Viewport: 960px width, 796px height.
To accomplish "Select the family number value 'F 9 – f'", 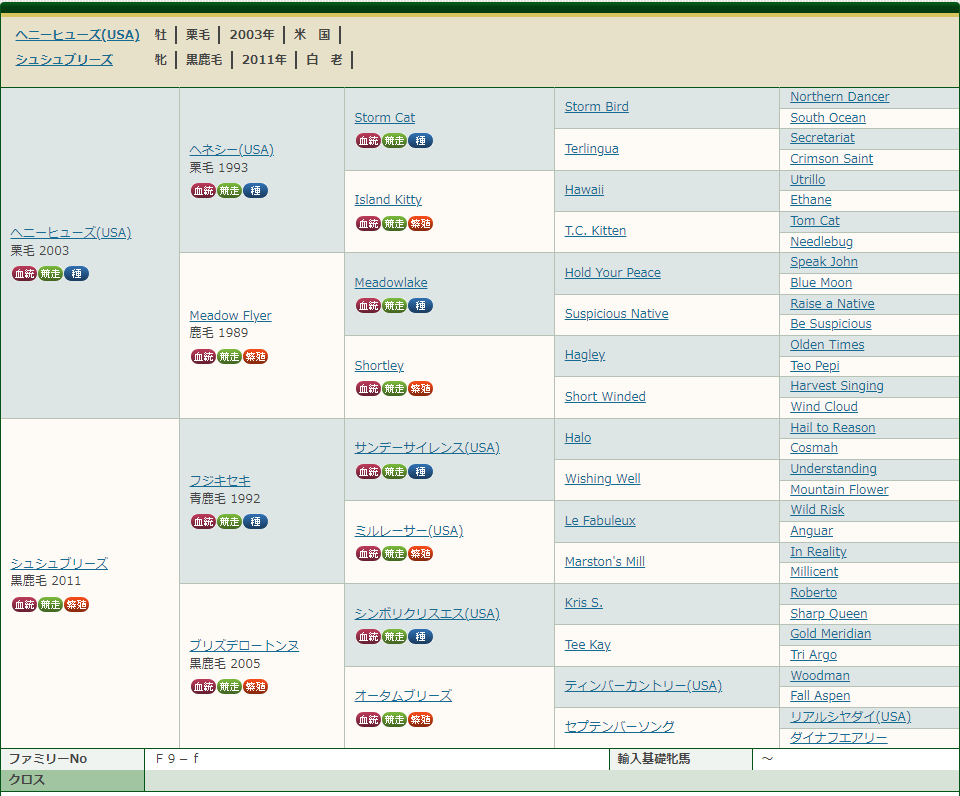I will (x=177, y=759).
